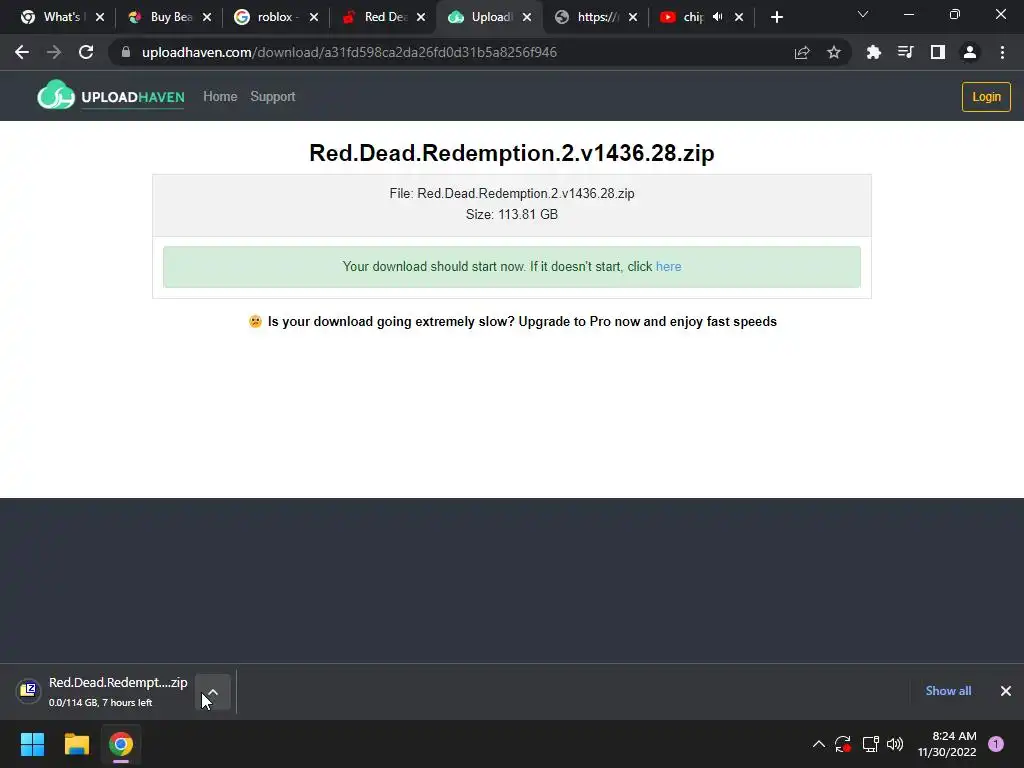The height and width of the screenshot is (768, 1024).
Task: Open the Windows Start menu
Action: pos(32,744)
